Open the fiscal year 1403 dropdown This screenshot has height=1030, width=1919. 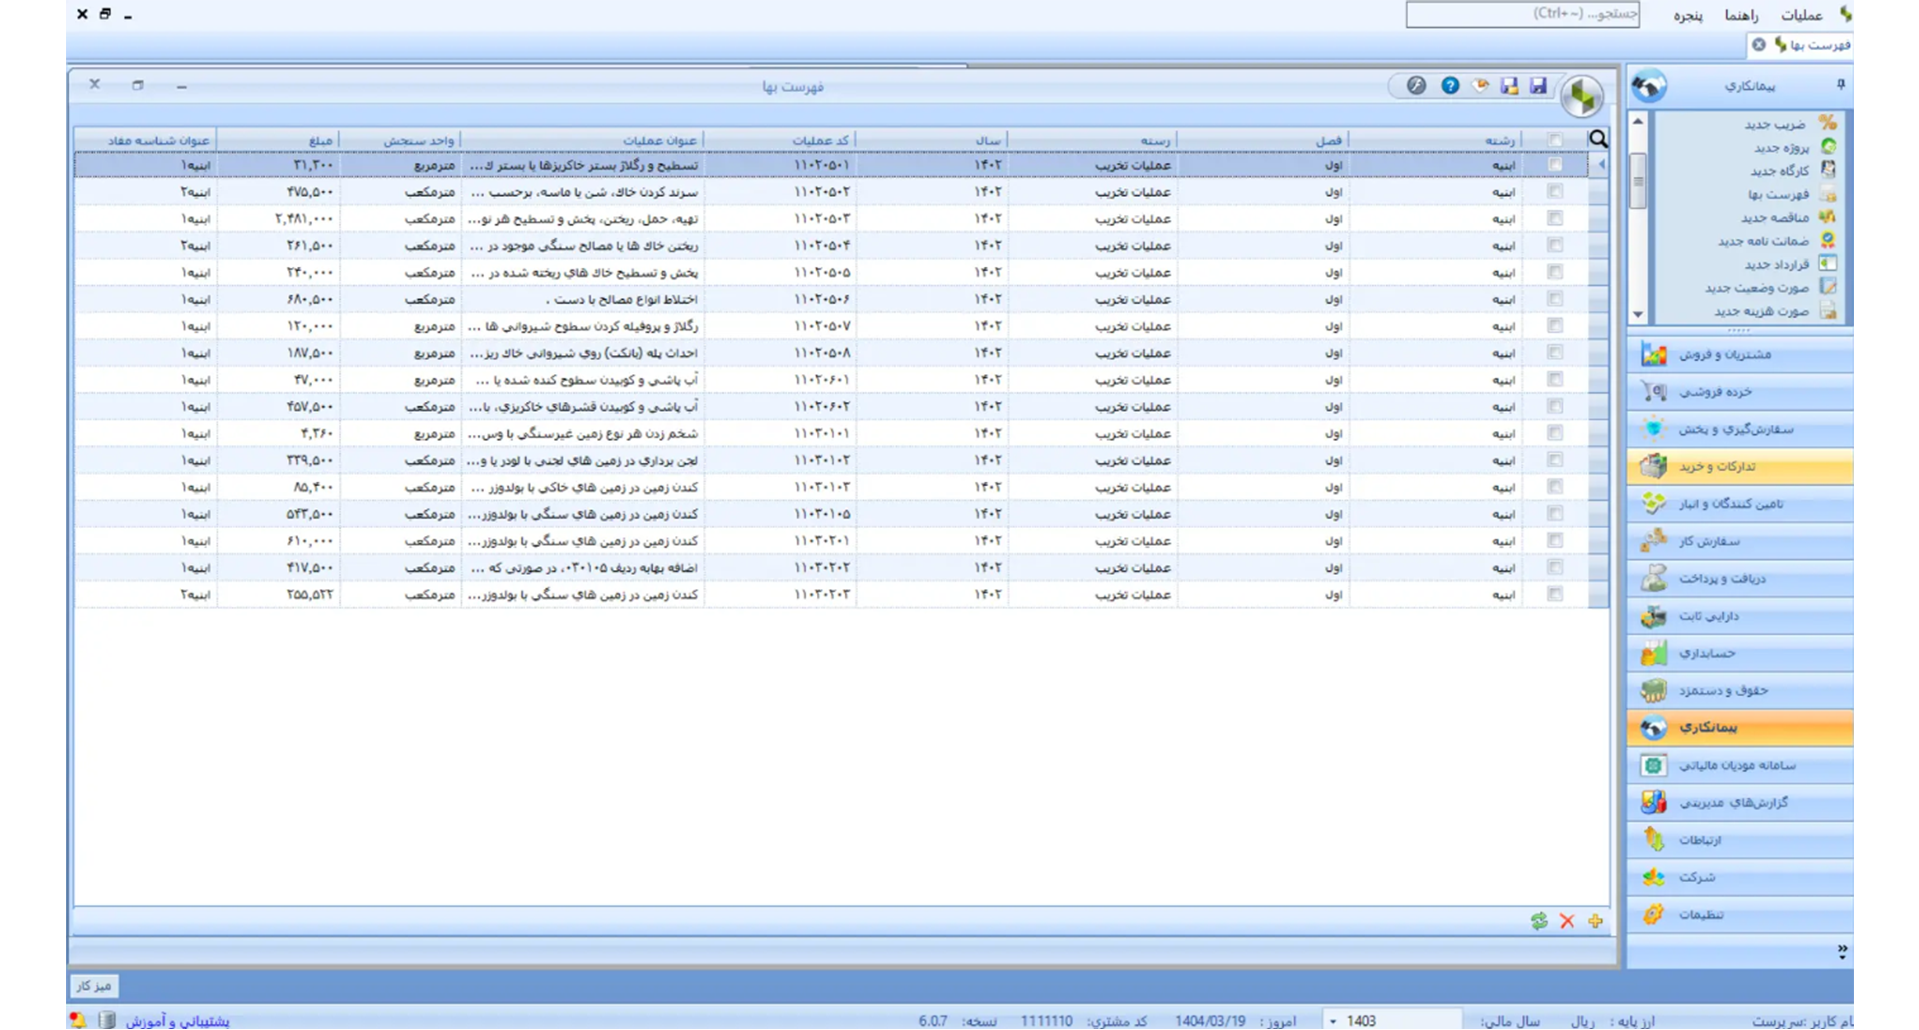point(1333,1021)
